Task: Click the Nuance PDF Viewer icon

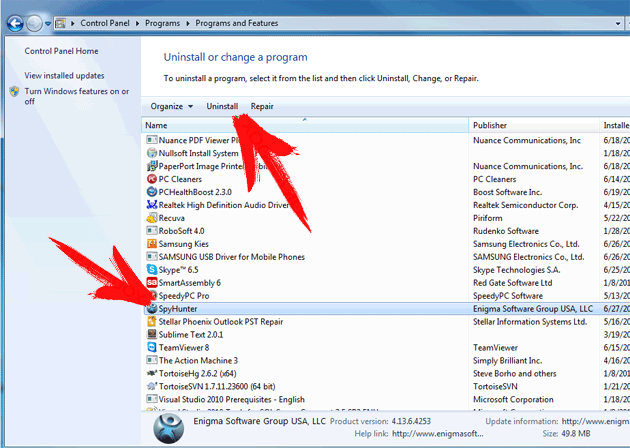Action: (151, 140)
